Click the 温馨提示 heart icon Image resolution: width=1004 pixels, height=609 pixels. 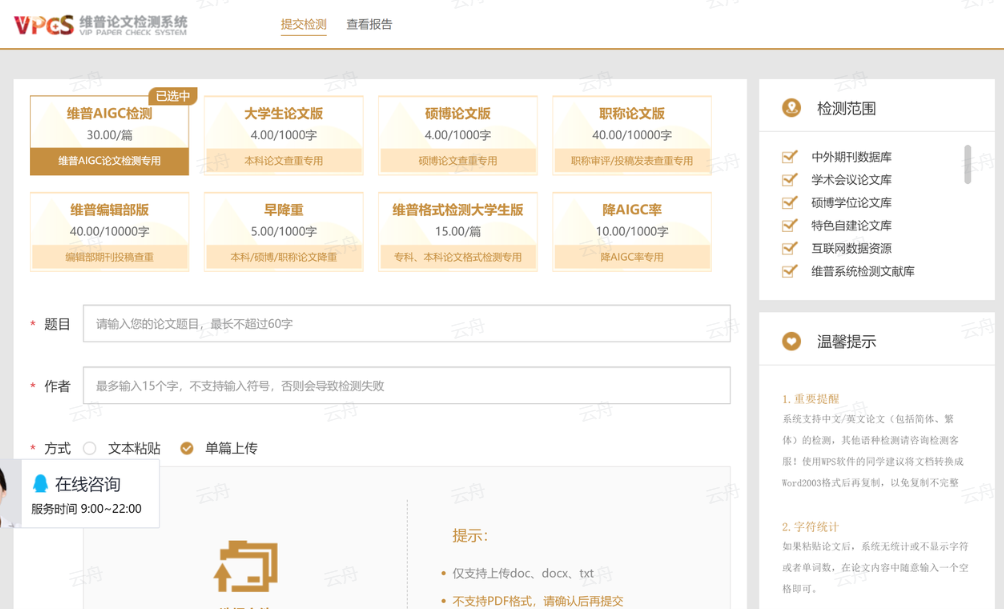(x=791, y=341)
